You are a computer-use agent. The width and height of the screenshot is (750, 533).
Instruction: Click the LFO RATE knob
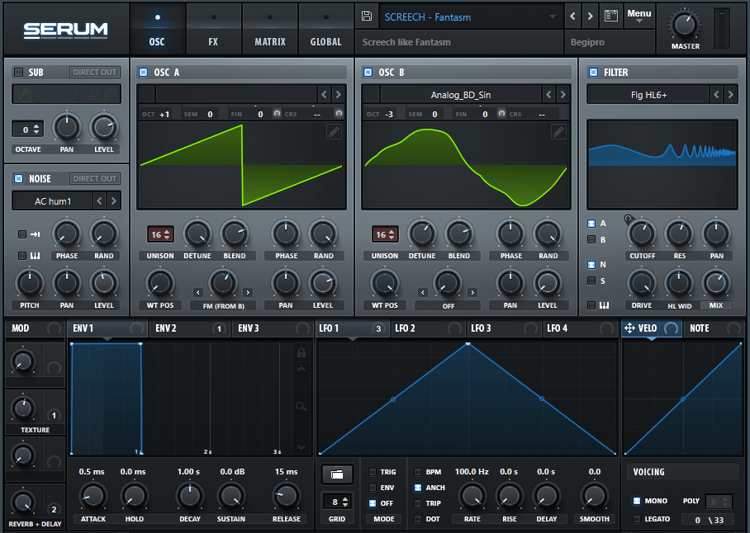[x=472, y=496]
